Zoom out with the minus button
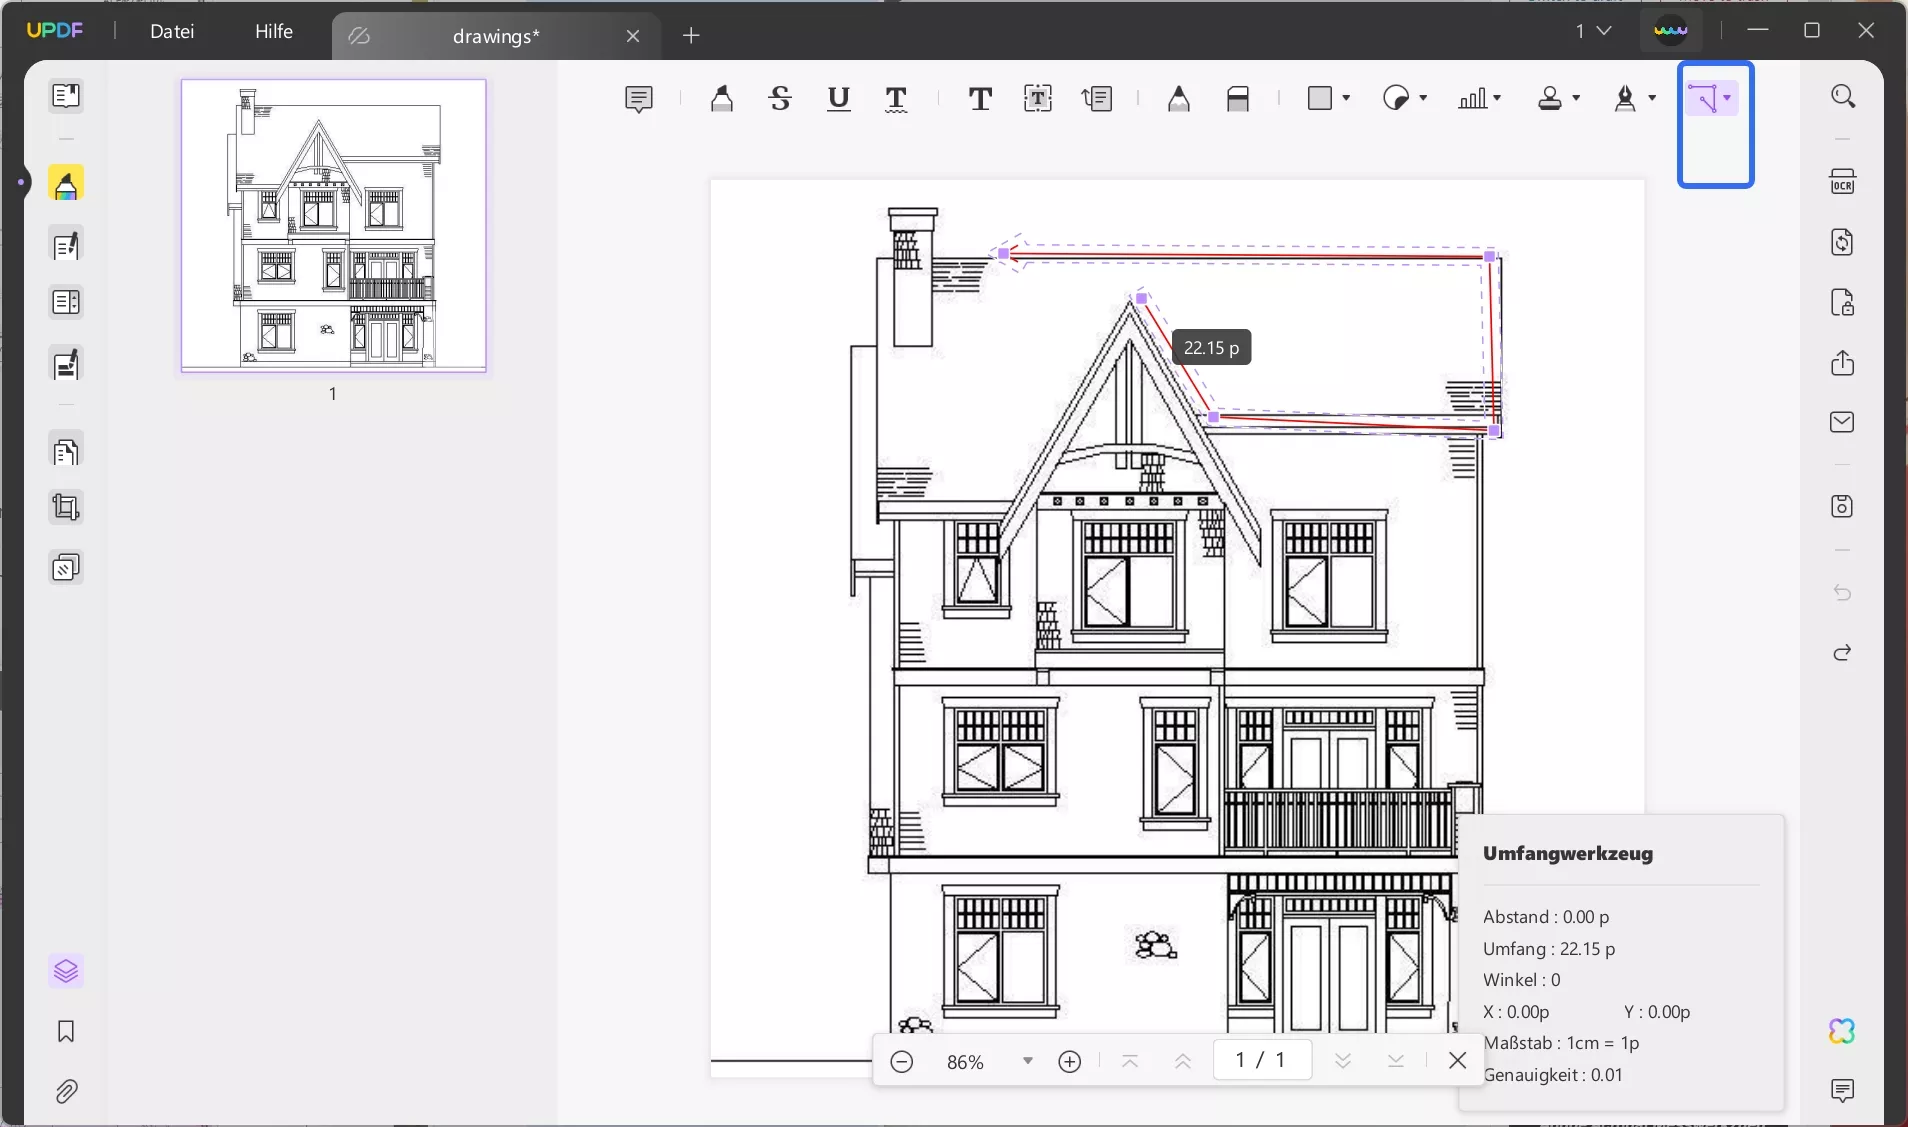The width and height of the screenshot is (1908, 1127). tap(901, 1061)
